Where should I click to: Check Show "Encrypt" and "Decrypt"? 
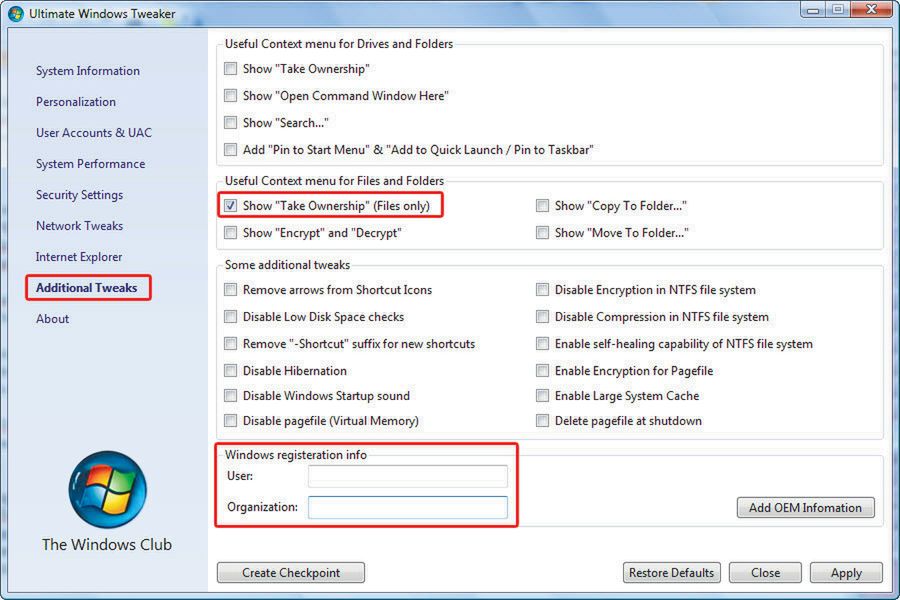click(x=230, y=233)
